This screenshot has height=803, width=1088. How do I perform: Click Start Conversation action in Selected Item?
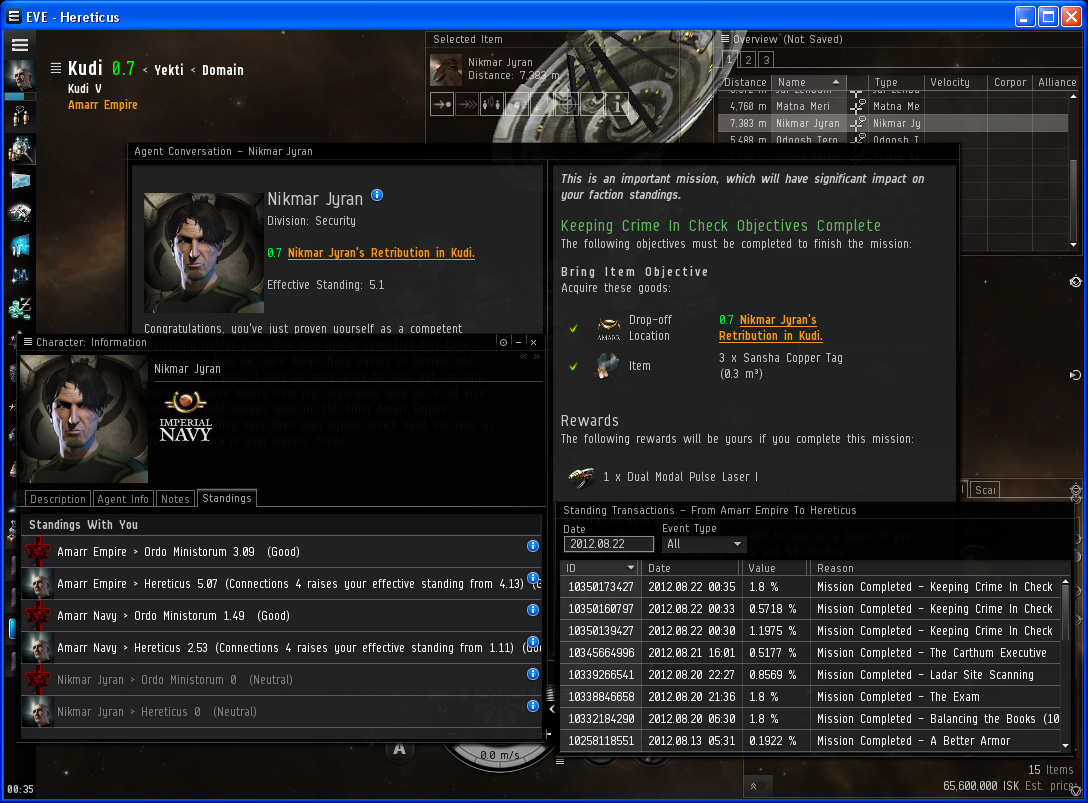[491, 105]
